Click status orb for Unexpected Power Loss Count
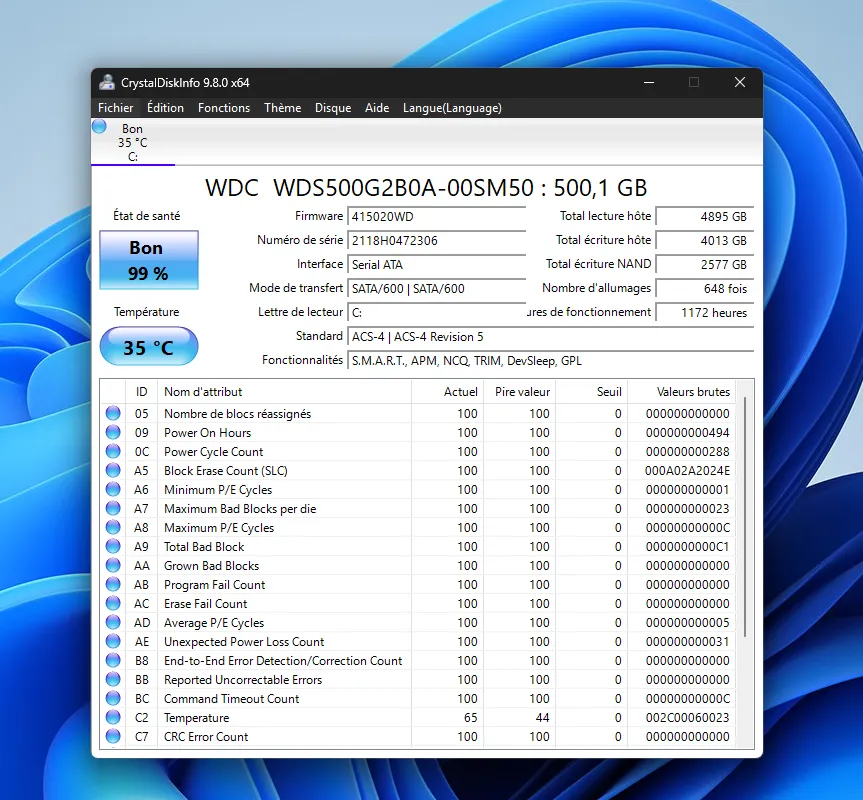 113,640
